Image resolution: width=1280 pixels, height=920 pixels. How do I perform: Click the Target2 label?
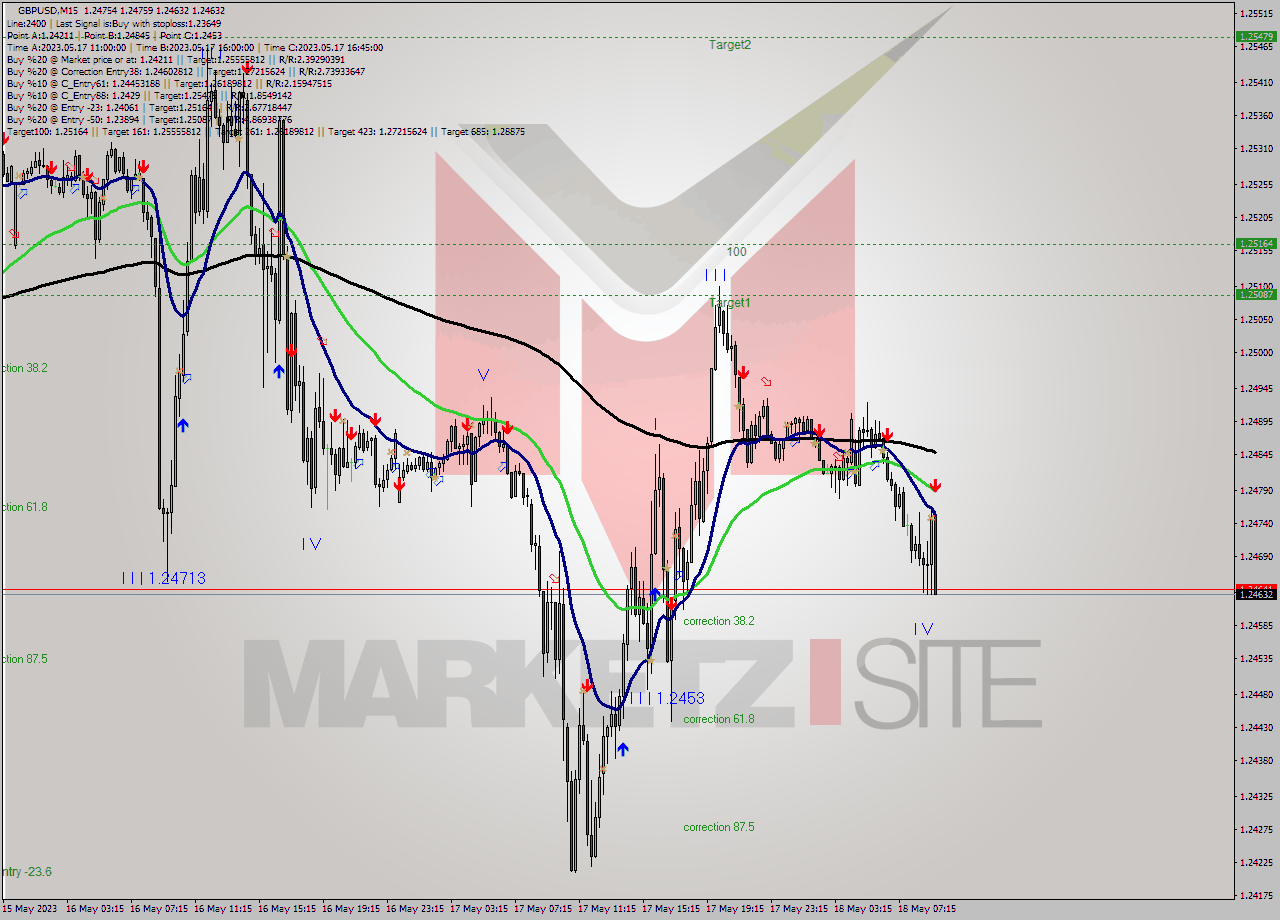(x=730, y=45)
